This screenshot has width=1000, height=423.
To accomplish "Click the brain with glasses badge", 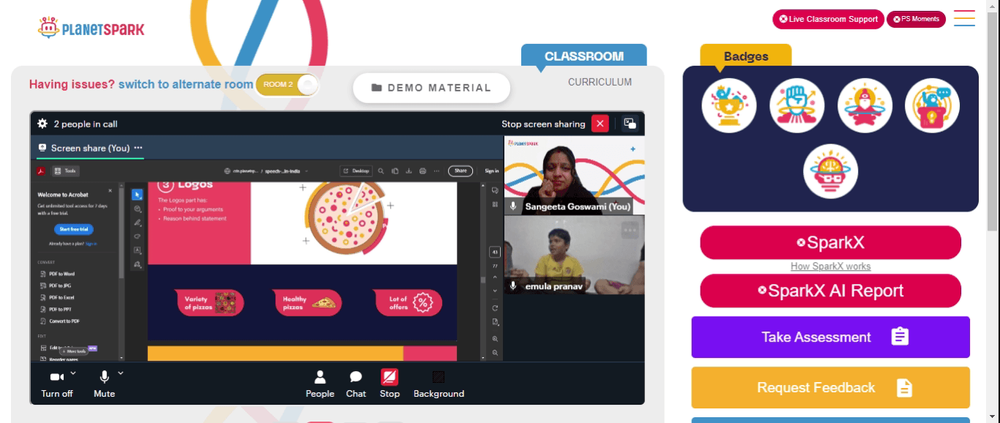I will pyautogui.click(x=830, y=171).
